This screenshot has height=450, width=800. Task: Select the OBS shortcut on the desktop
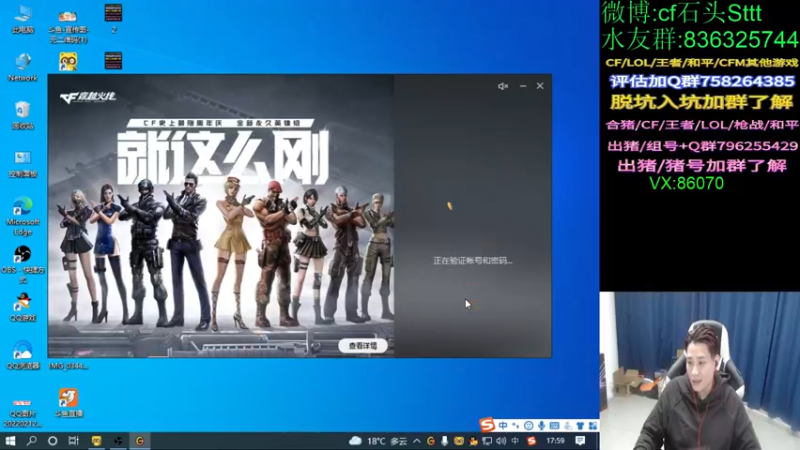22,264
